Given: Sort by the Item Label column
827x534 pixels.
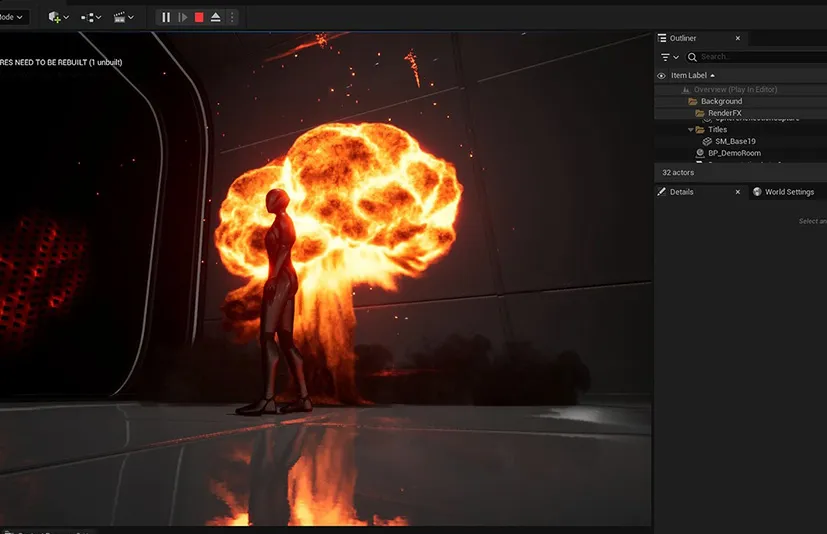Looking at the screenshot, I should [x=693, y=75].
